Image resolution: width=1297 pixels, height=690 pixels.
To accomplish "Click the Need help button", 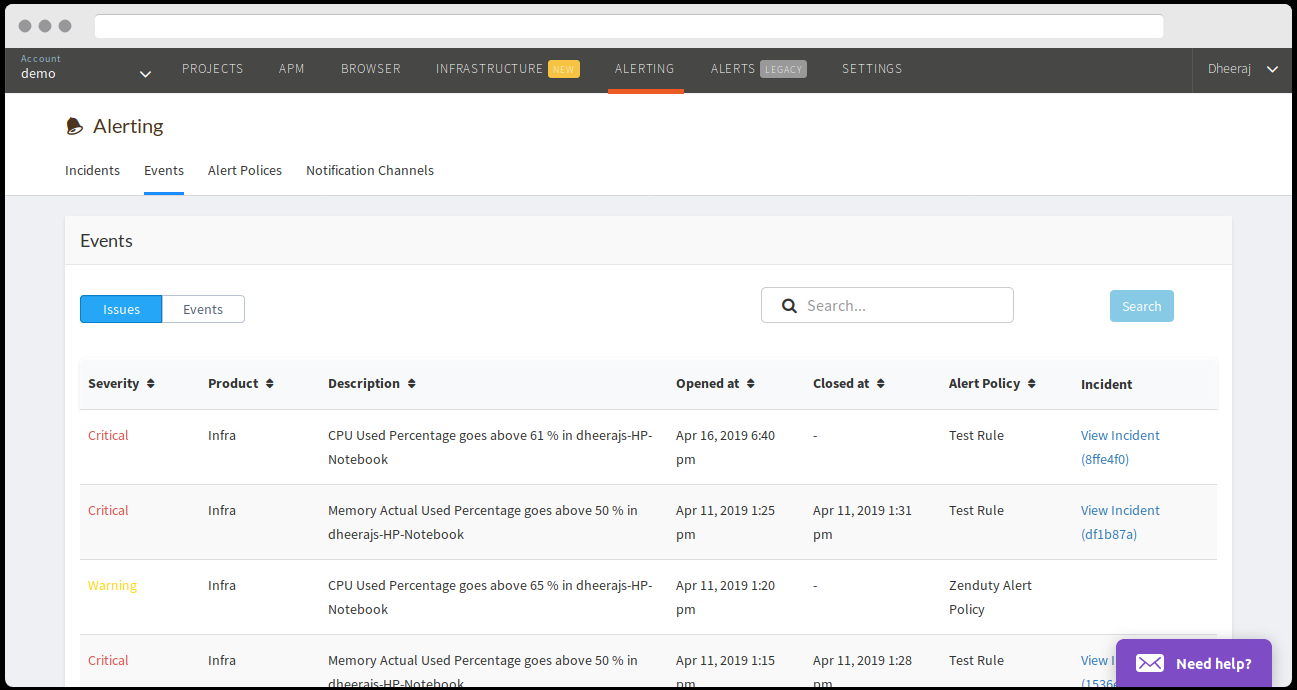I will tap(1194, 663).
